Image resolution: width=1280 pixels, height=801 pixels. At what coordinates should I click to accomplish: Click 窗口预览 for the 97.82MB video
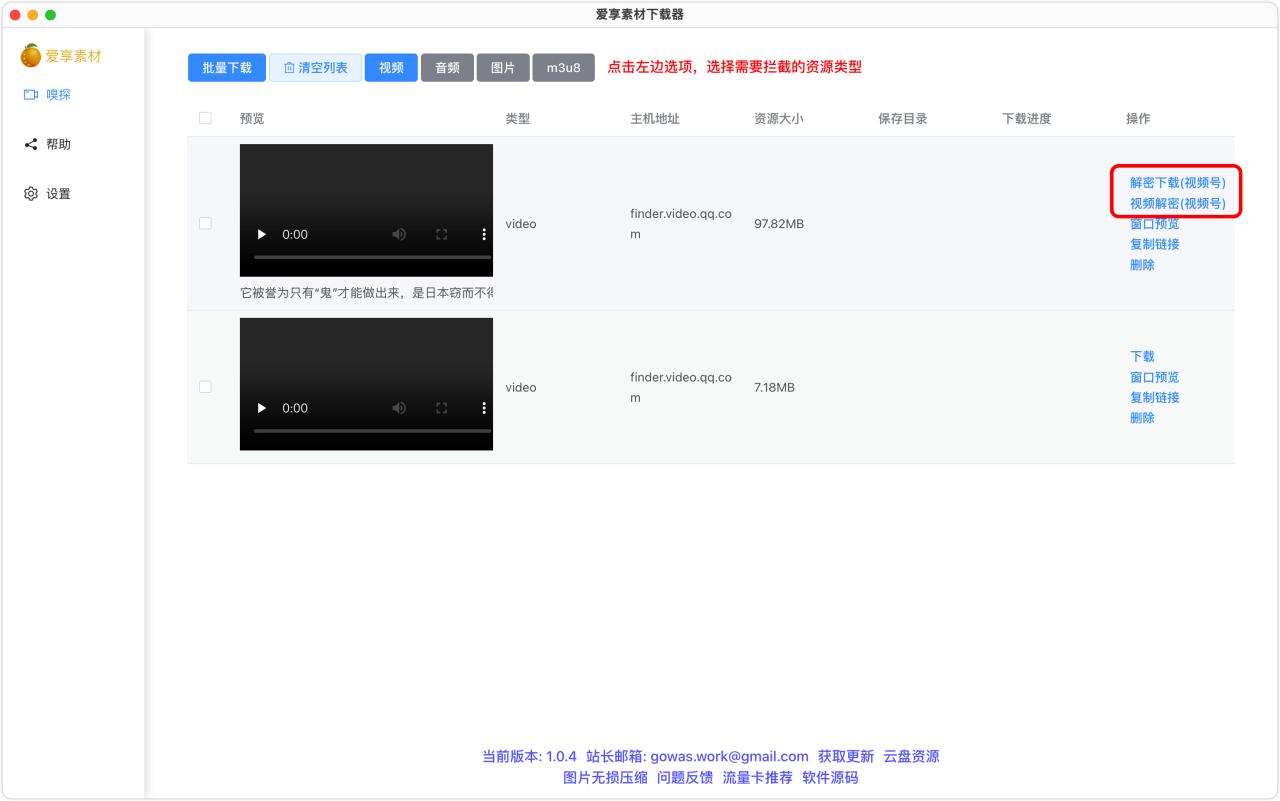click(x=1154, y=224)
